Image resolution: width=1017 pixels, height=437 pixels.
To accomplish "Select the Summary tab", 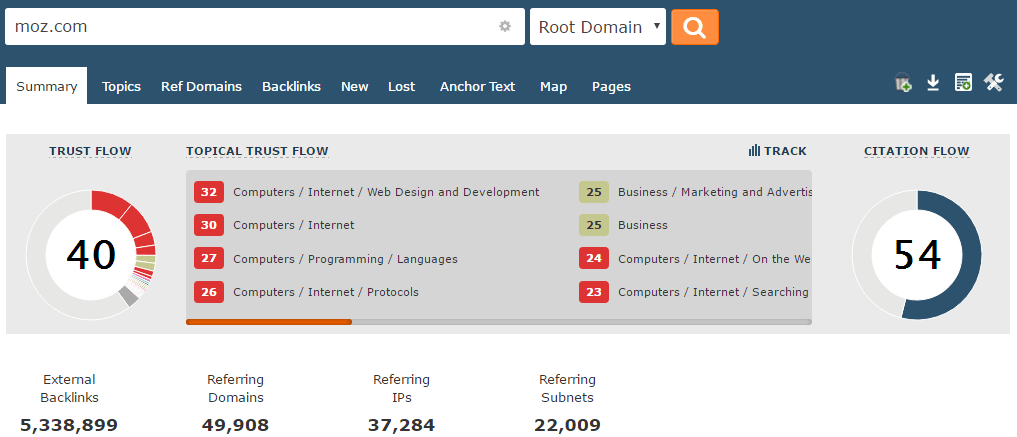I will (47, 86).
